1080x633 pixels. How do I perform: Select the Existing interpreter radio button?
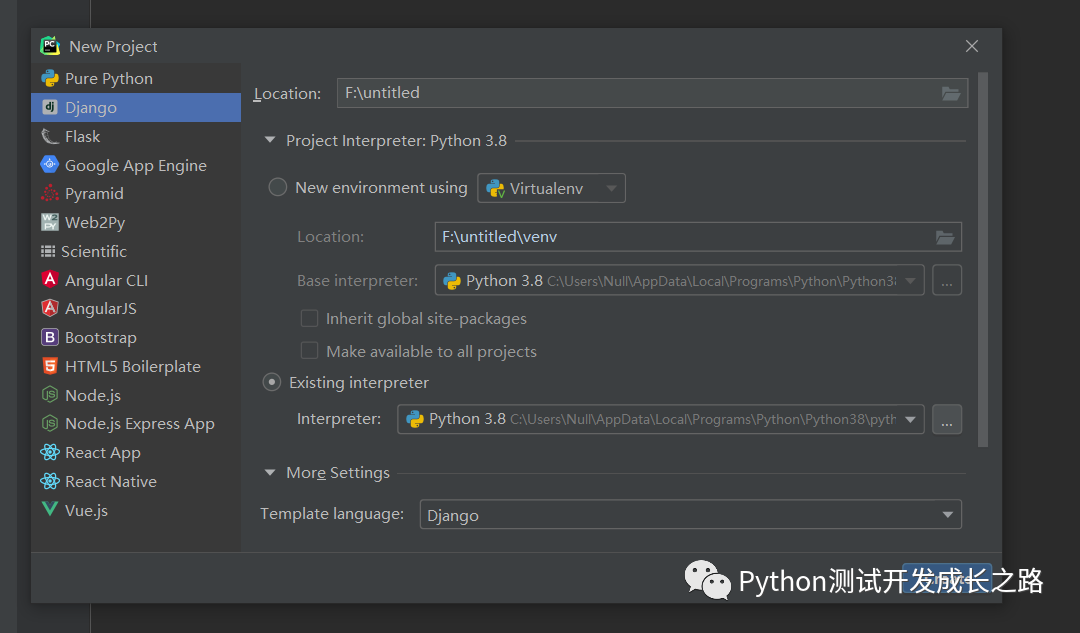click(x=272, y=382)
